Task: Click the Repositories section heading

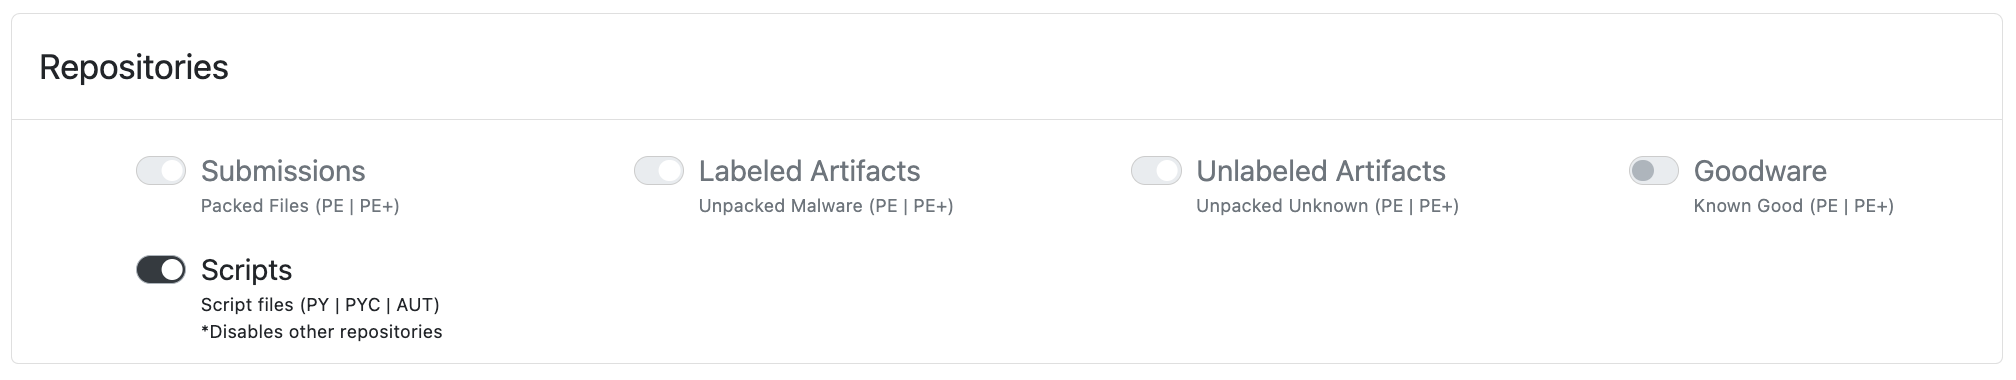Action: (134, 67)
